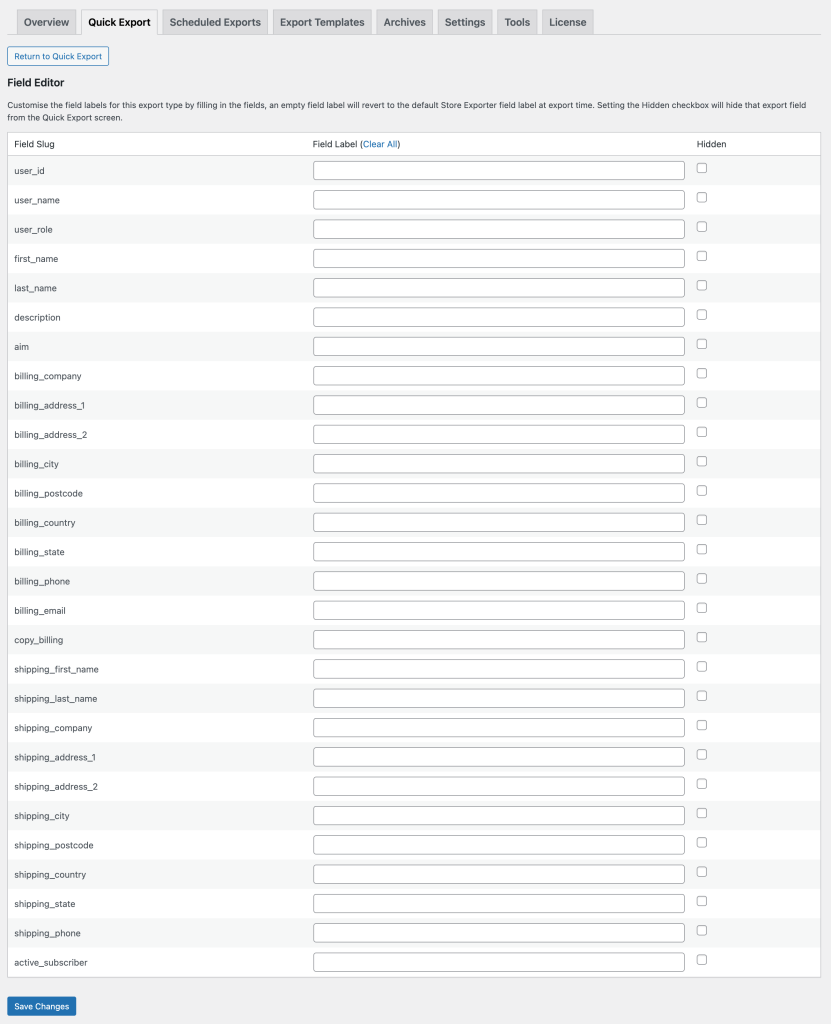Click Return to Quick Export button

tap(58, 56)
